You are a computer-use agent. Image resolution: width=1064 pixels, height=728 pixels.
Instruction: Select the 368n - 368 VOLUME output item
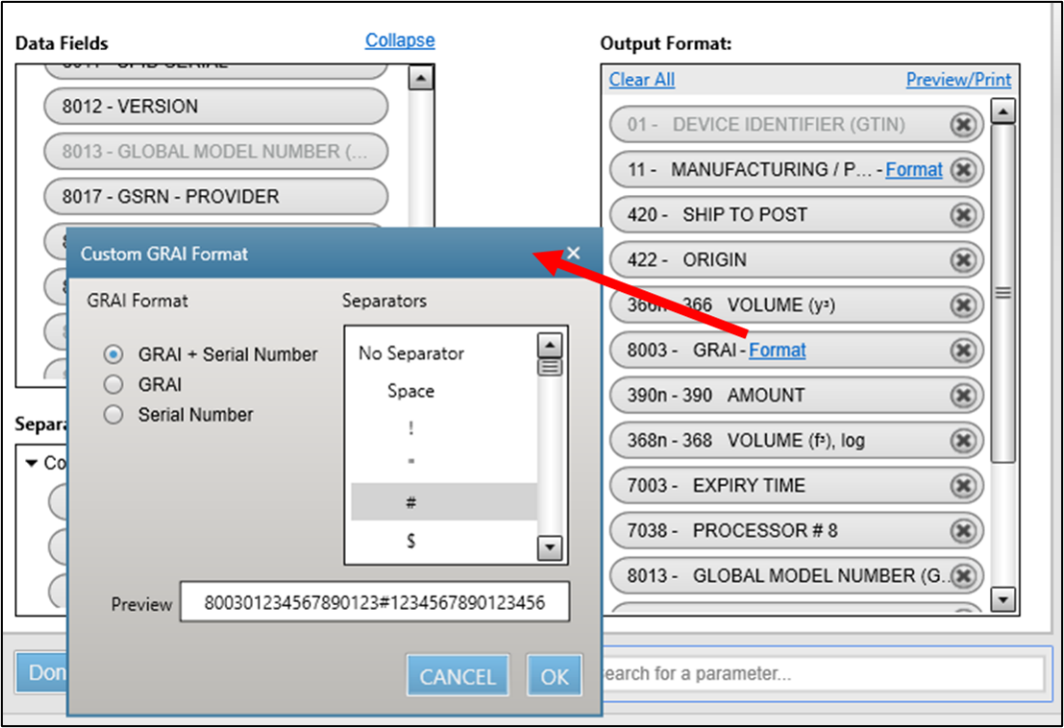click(x=797, y=440)
